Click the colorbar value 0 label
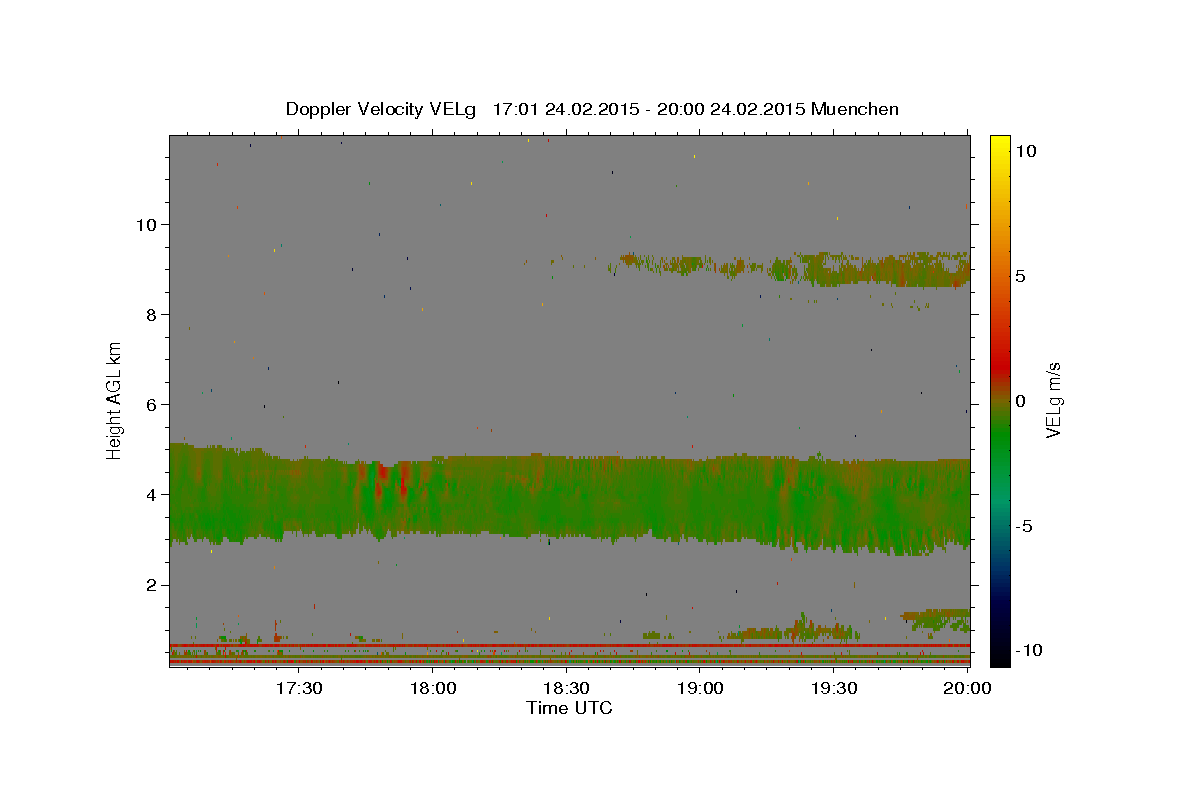The image size is (1200, 800). coord(1021,401)
